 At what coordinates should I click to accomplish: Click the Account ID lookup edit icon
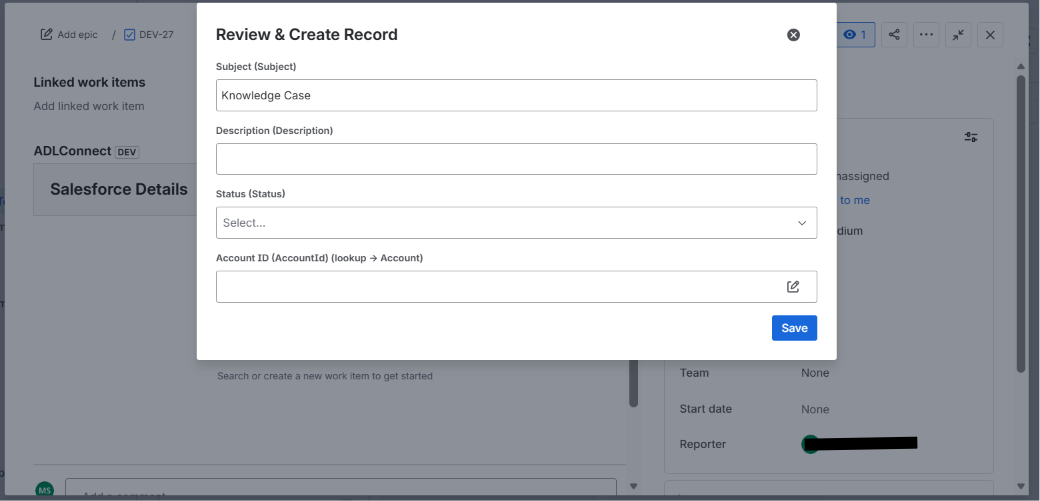click(793, 287)
